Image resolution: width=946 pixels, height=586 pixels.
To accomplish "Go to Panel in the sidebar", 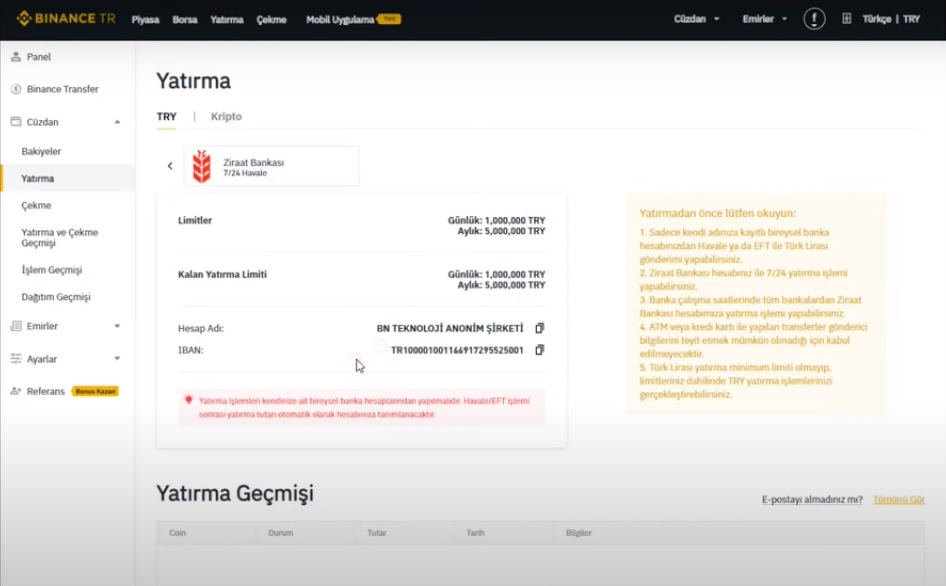I will coord(39,57).
